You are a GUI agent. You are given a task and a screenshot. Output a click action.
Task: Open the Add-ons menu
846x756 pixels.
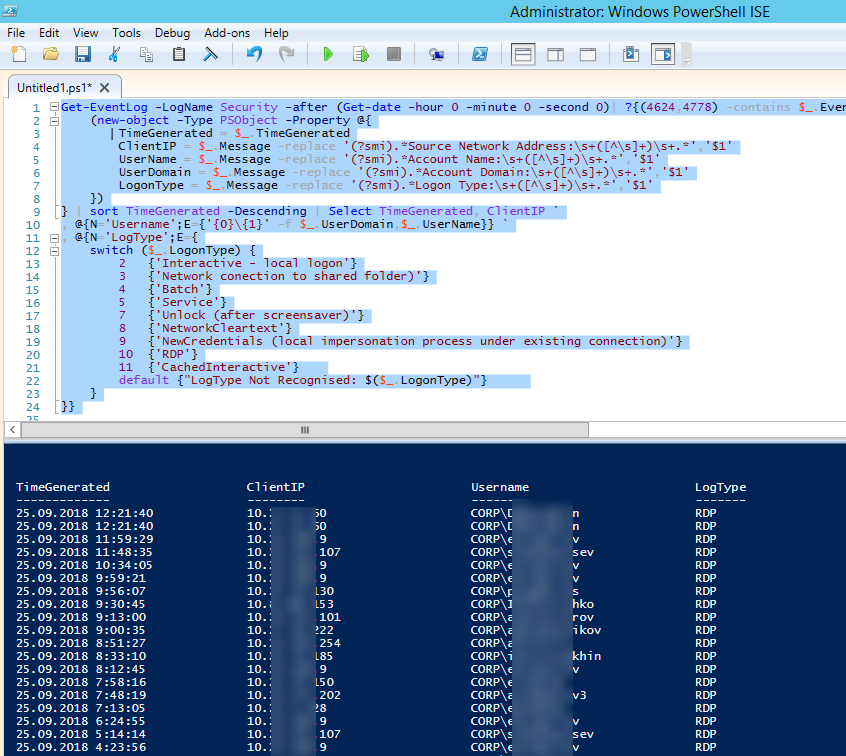[x=227, y=33]
